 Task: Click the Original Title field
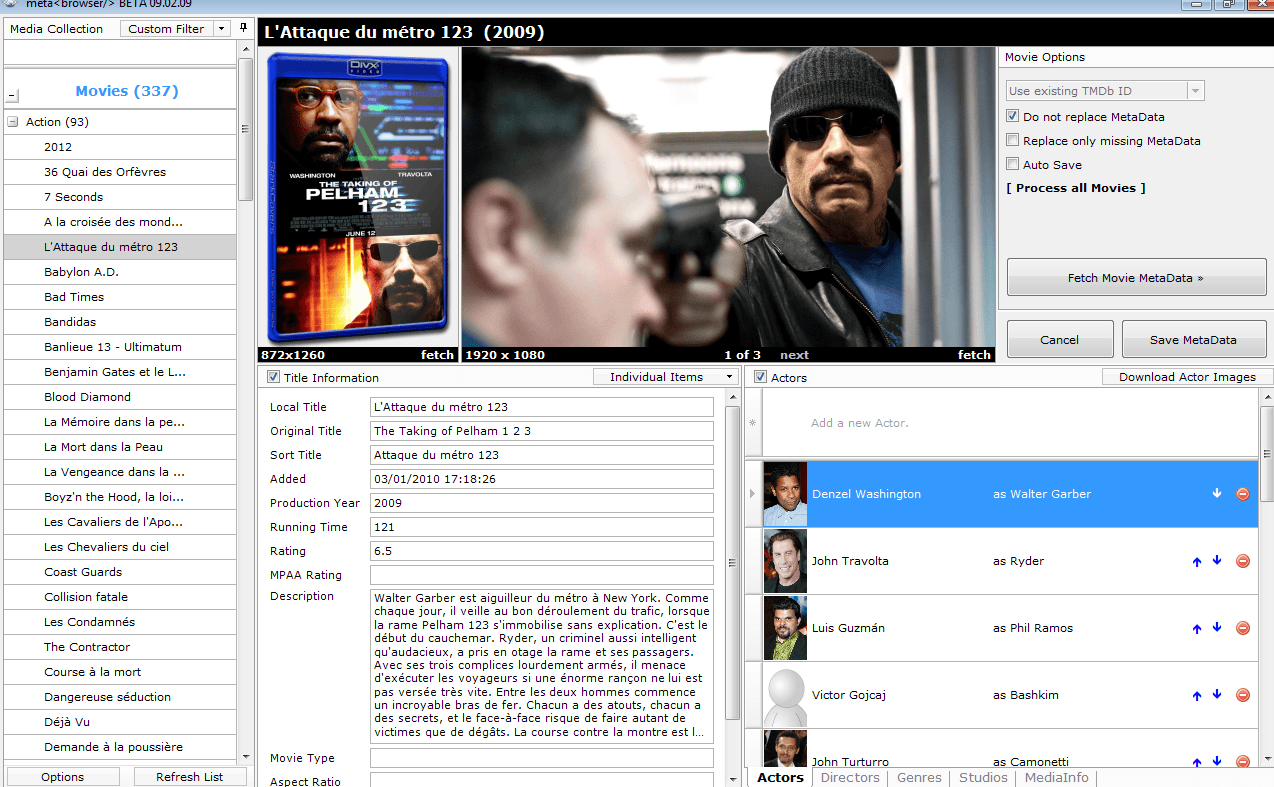click(x=541, y=431)
